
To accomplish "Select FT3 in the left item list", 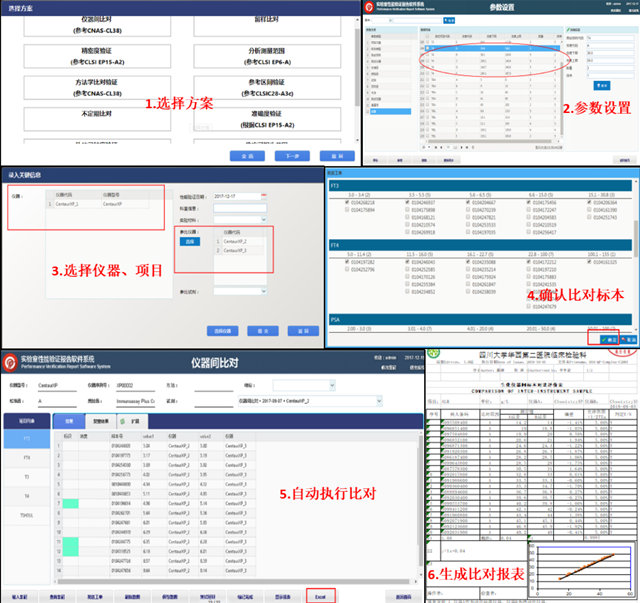I will coord(27,439).
